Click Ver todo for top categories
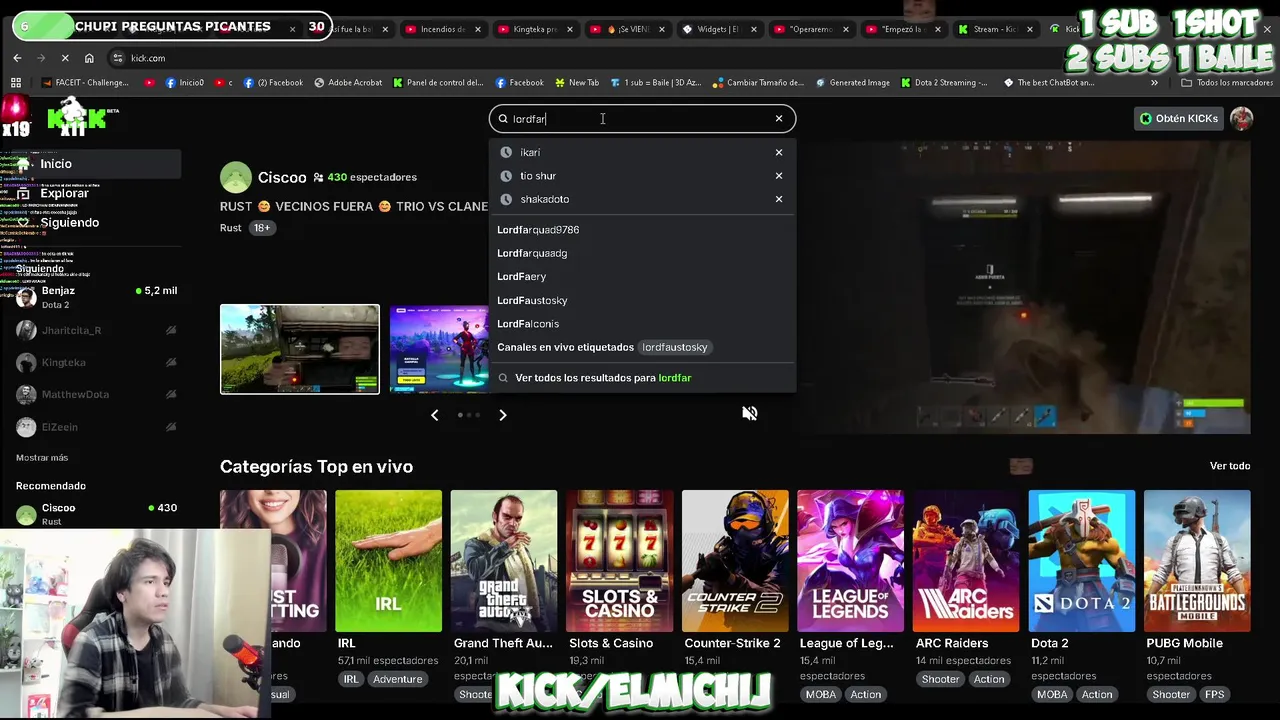 [x=1230, y=466]
